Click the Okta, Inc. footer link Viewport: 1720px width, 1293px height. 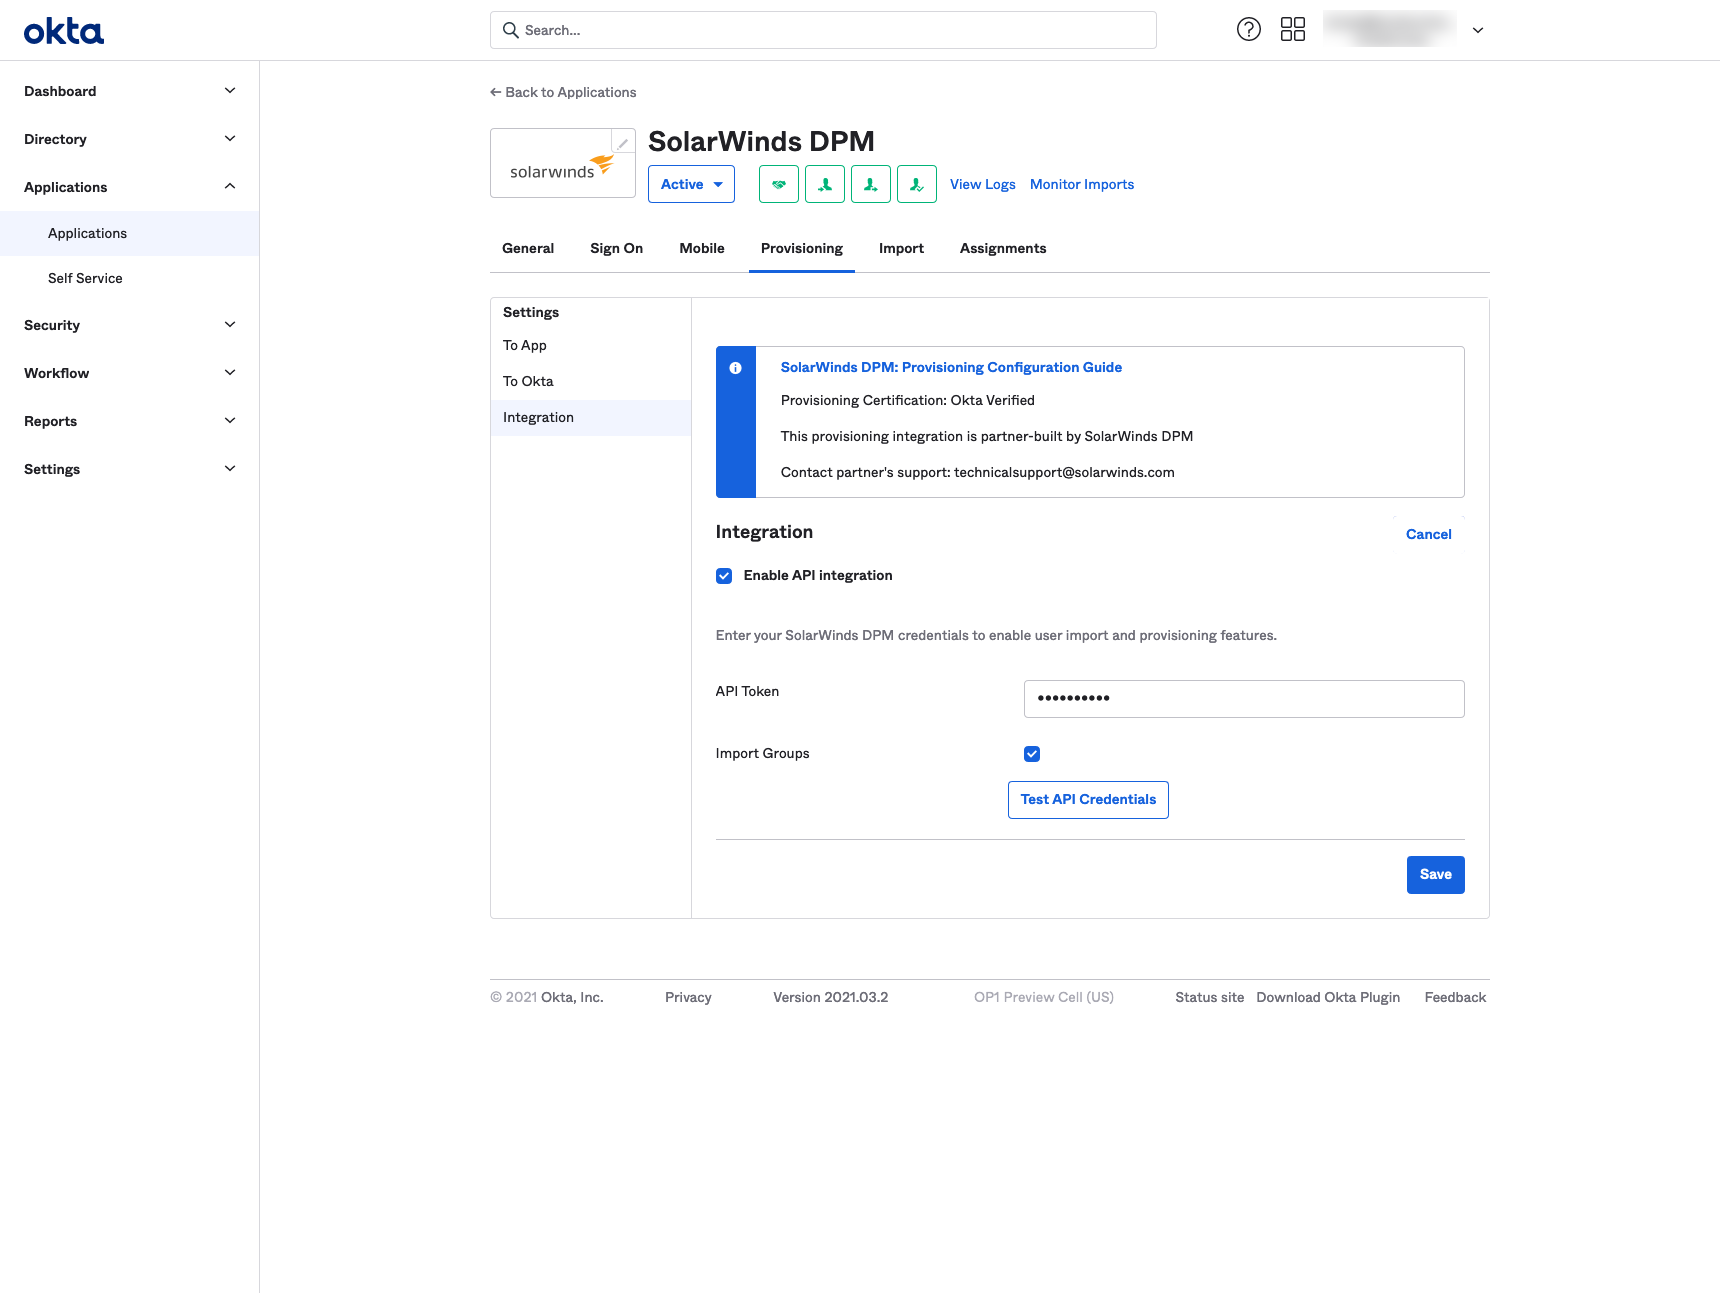(x=572, y=997)
